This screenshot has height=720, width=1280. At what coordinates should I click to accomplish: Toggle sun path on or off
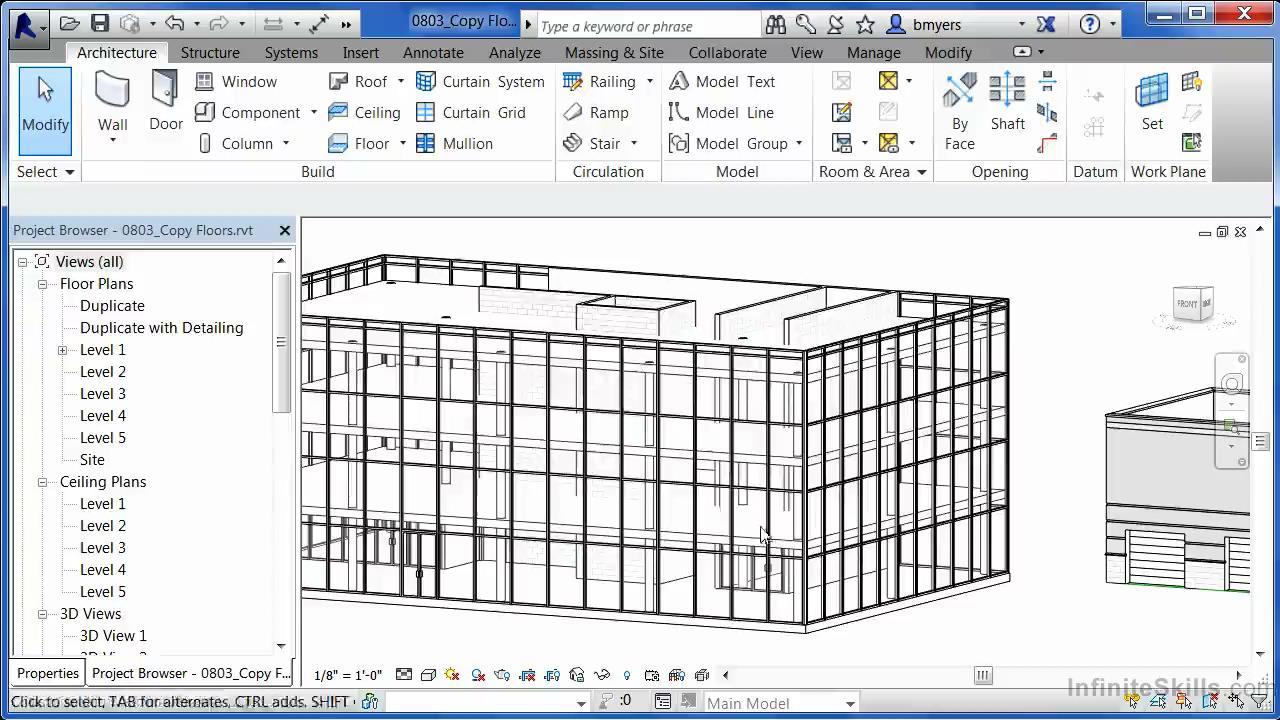[x=452, y=675]
